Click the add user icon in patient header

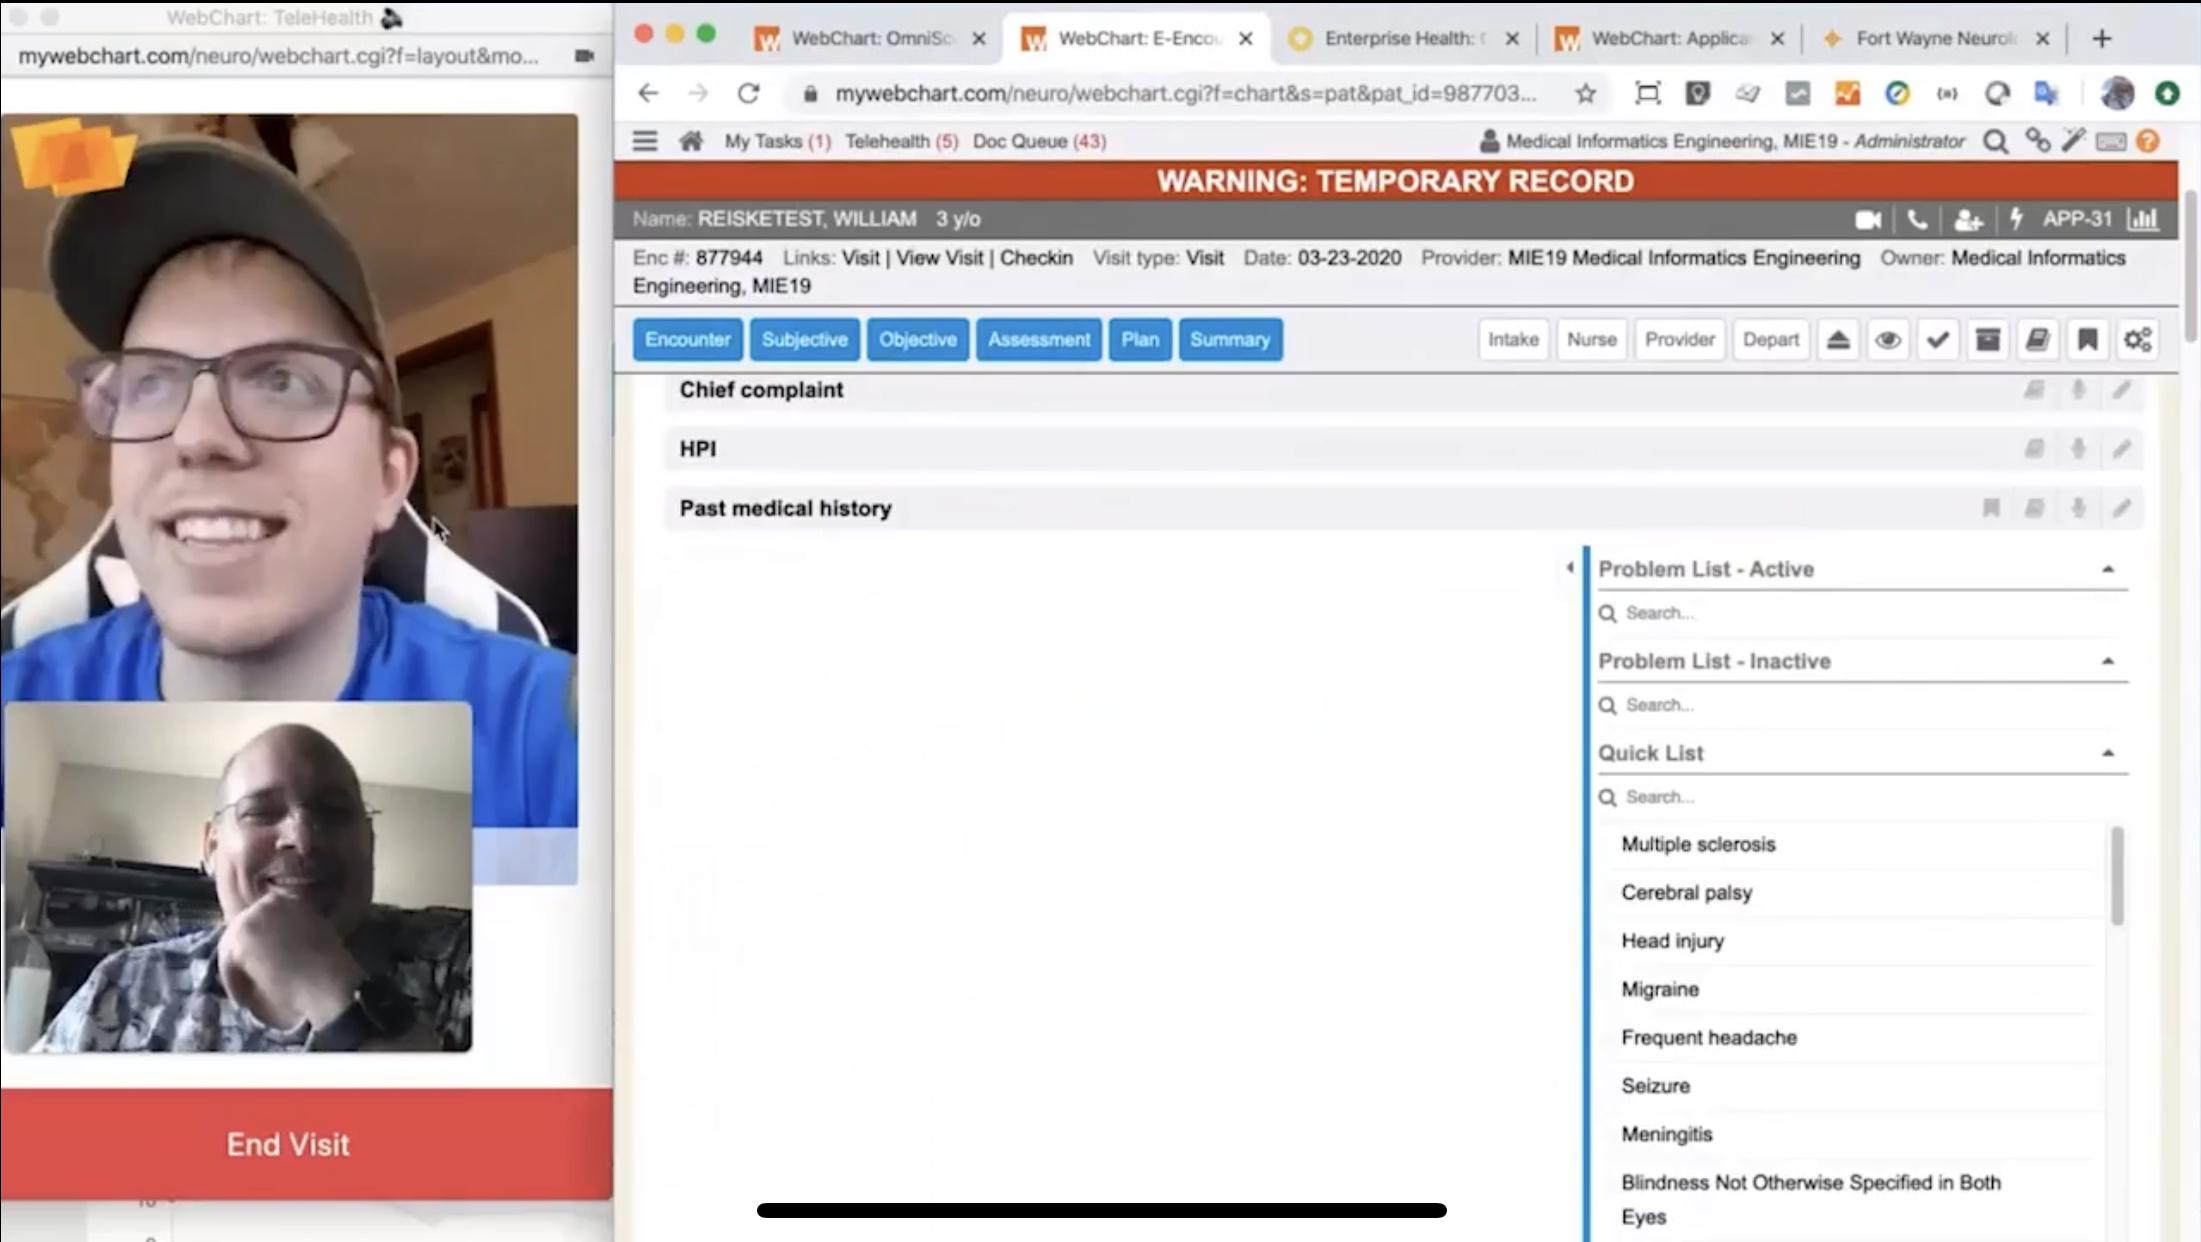1967,220
